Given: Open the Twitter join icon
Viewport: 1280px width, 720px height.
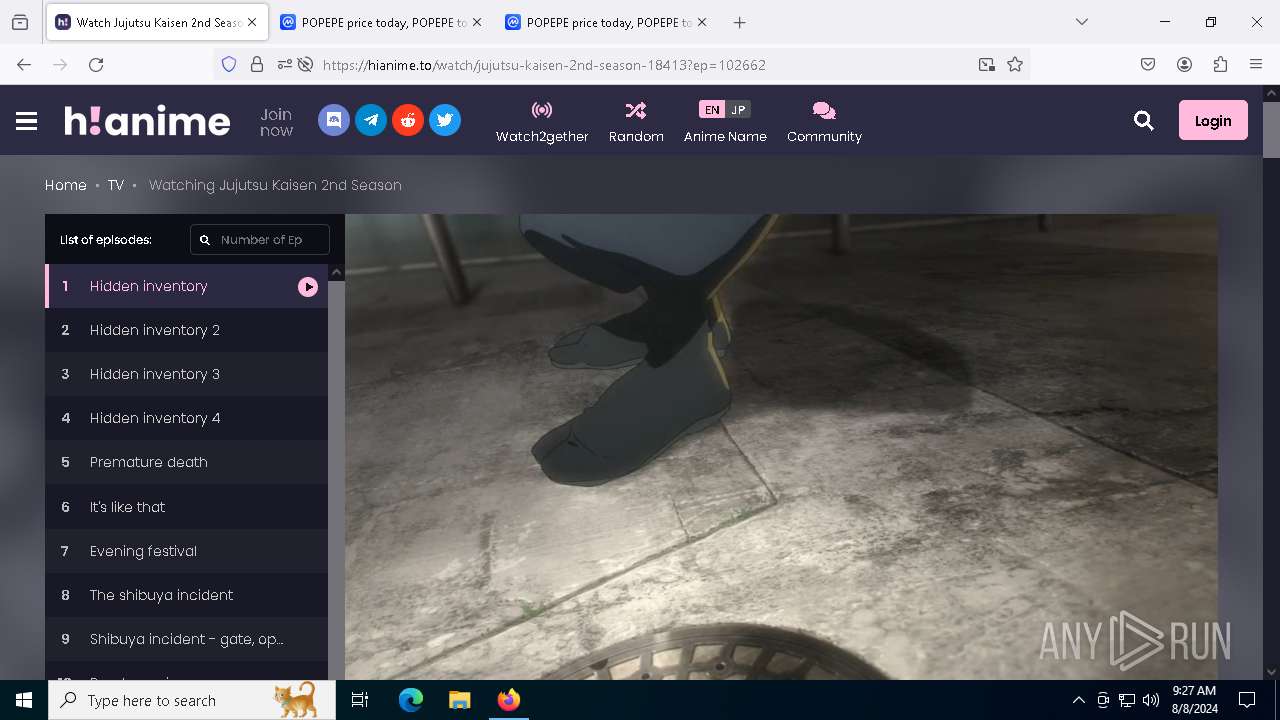Looking at the screenshot, I should (x=445, y=120).
